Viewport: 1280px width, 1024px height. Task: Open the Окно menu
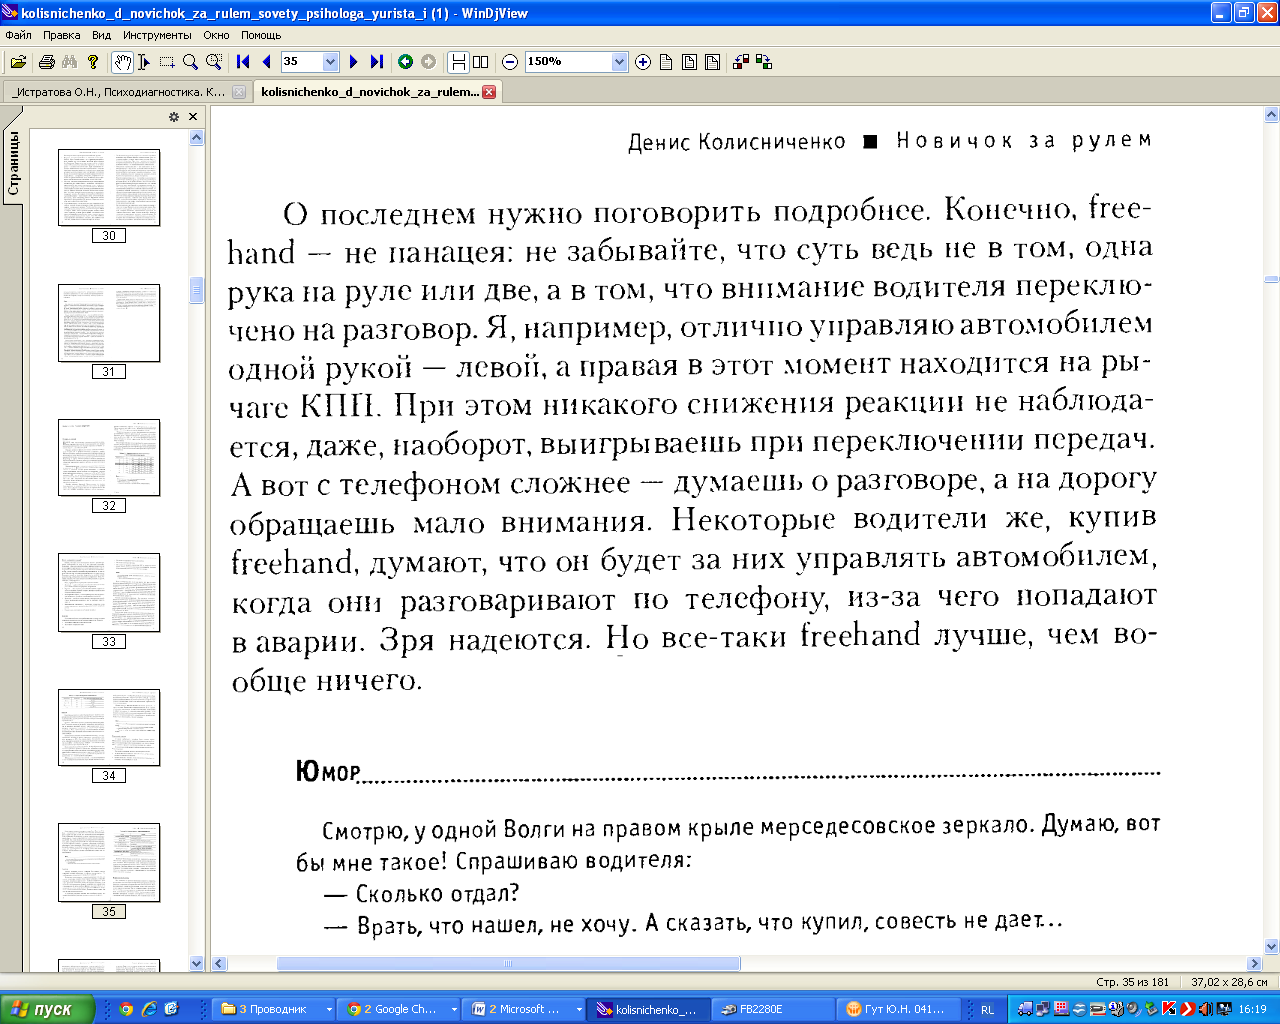[x=216, y=35]
